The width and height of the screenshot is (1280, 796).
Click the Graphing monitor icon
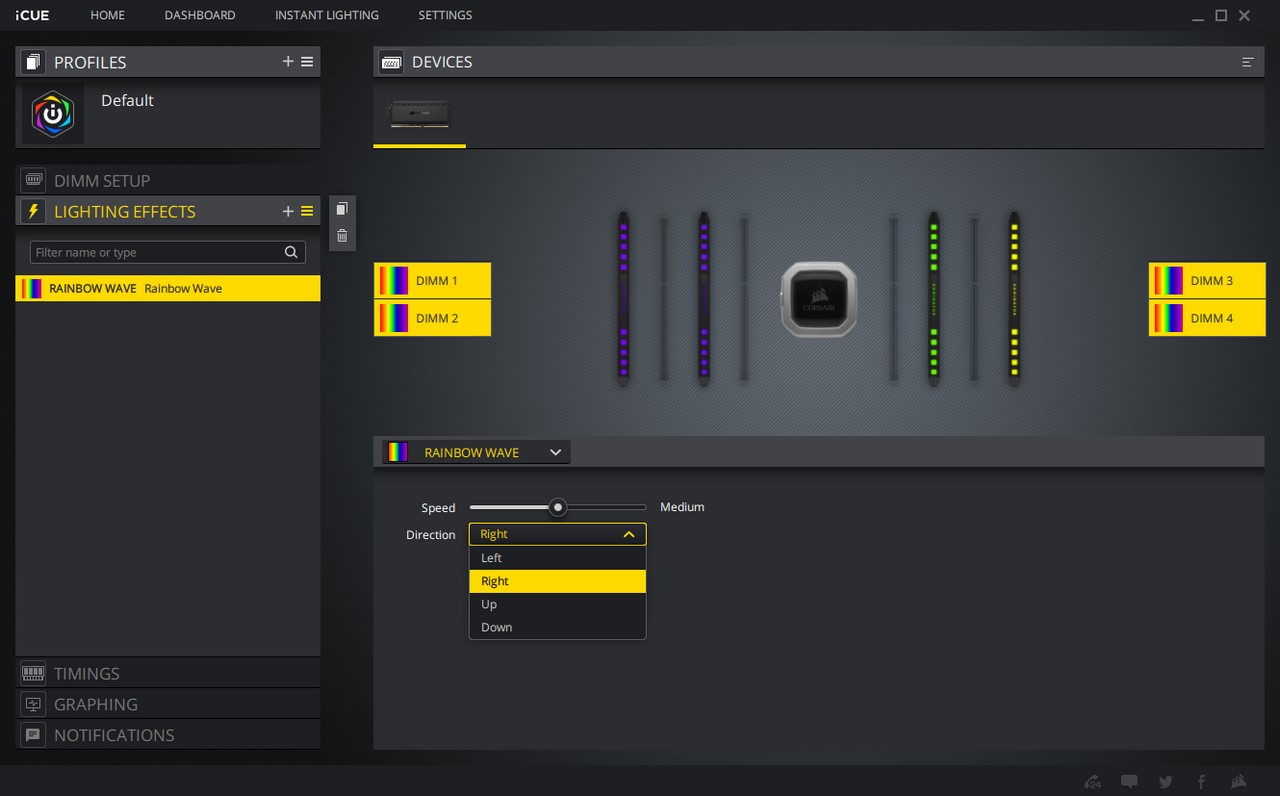click(x=33, y=704)
